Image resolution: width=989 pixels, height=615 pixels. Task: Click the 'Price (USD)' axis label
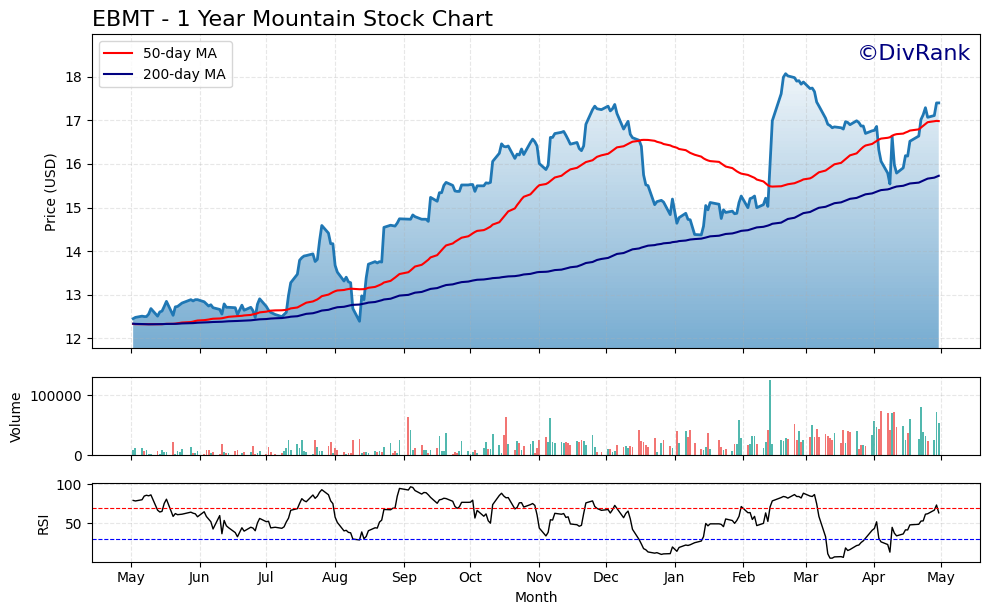[x=50, y=192]
